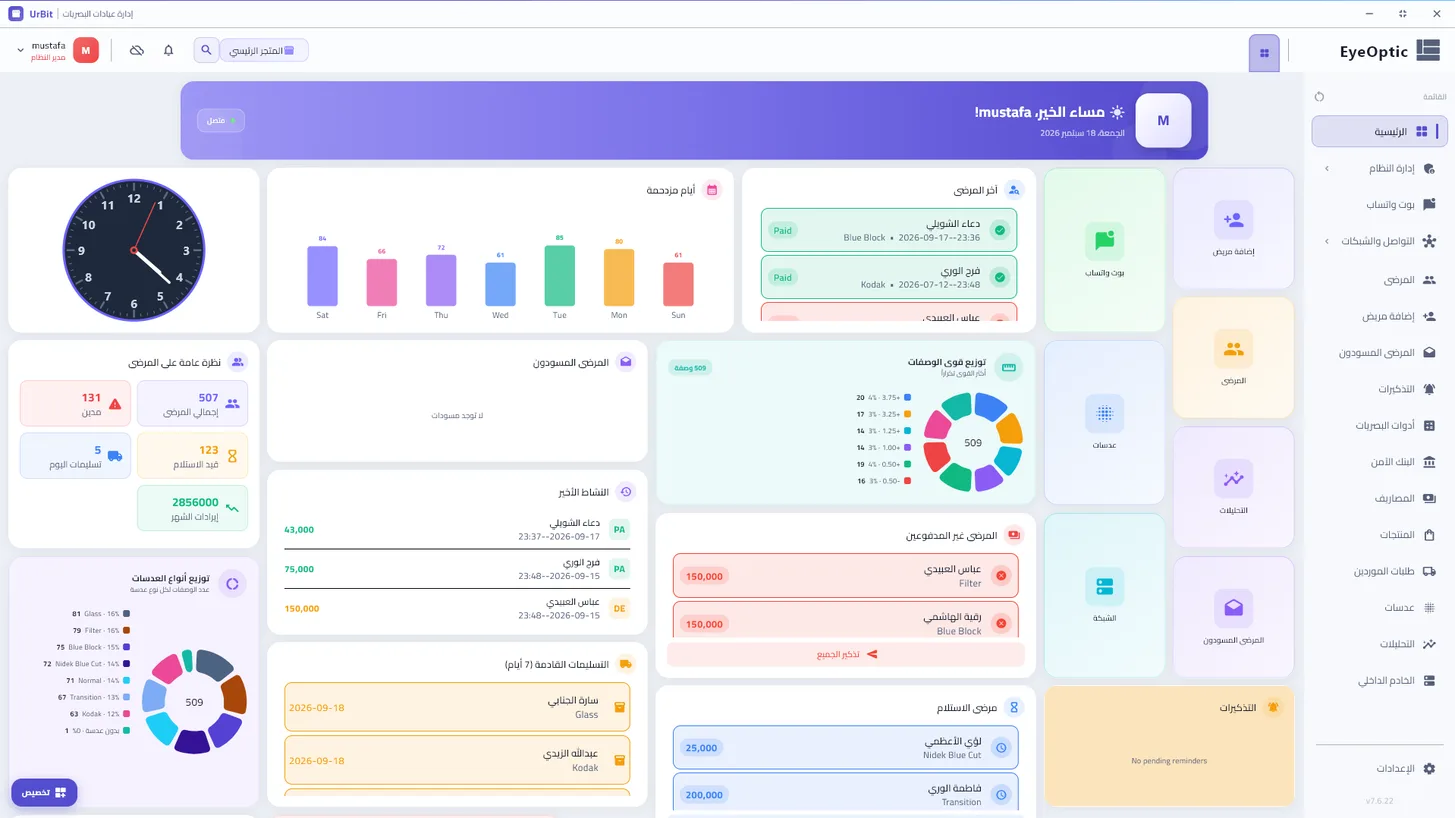Click the تخصيص customize button

pos(44,792)
